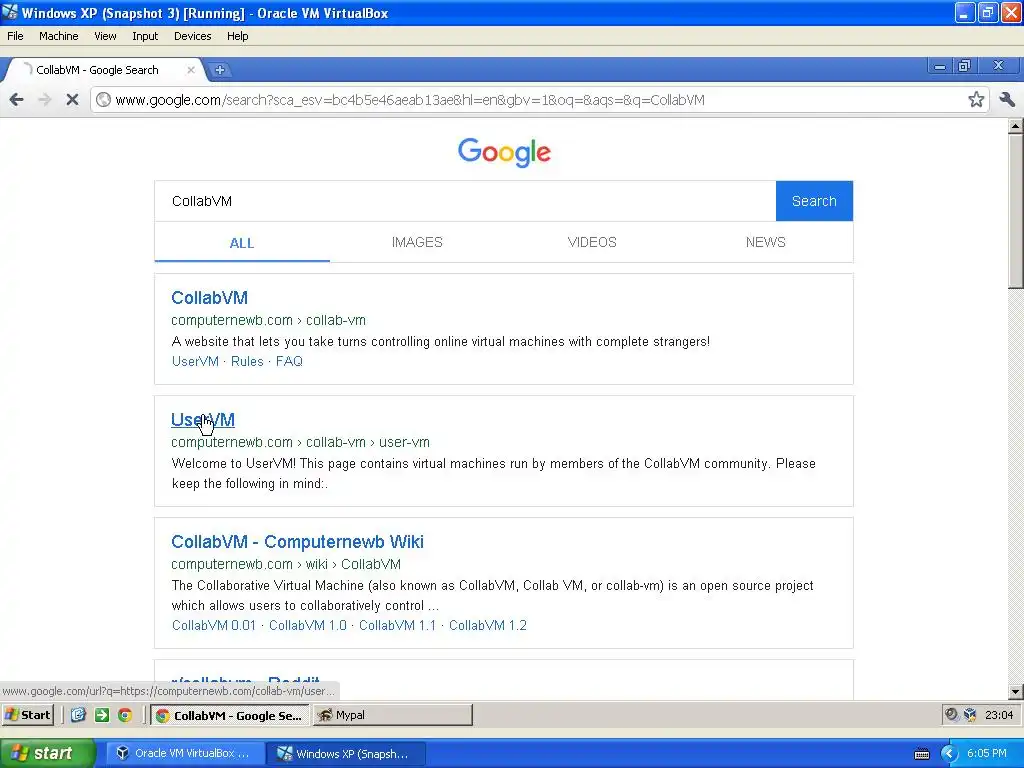Open the CollabVM first result link
The image size is (1024, 768).
210,298
